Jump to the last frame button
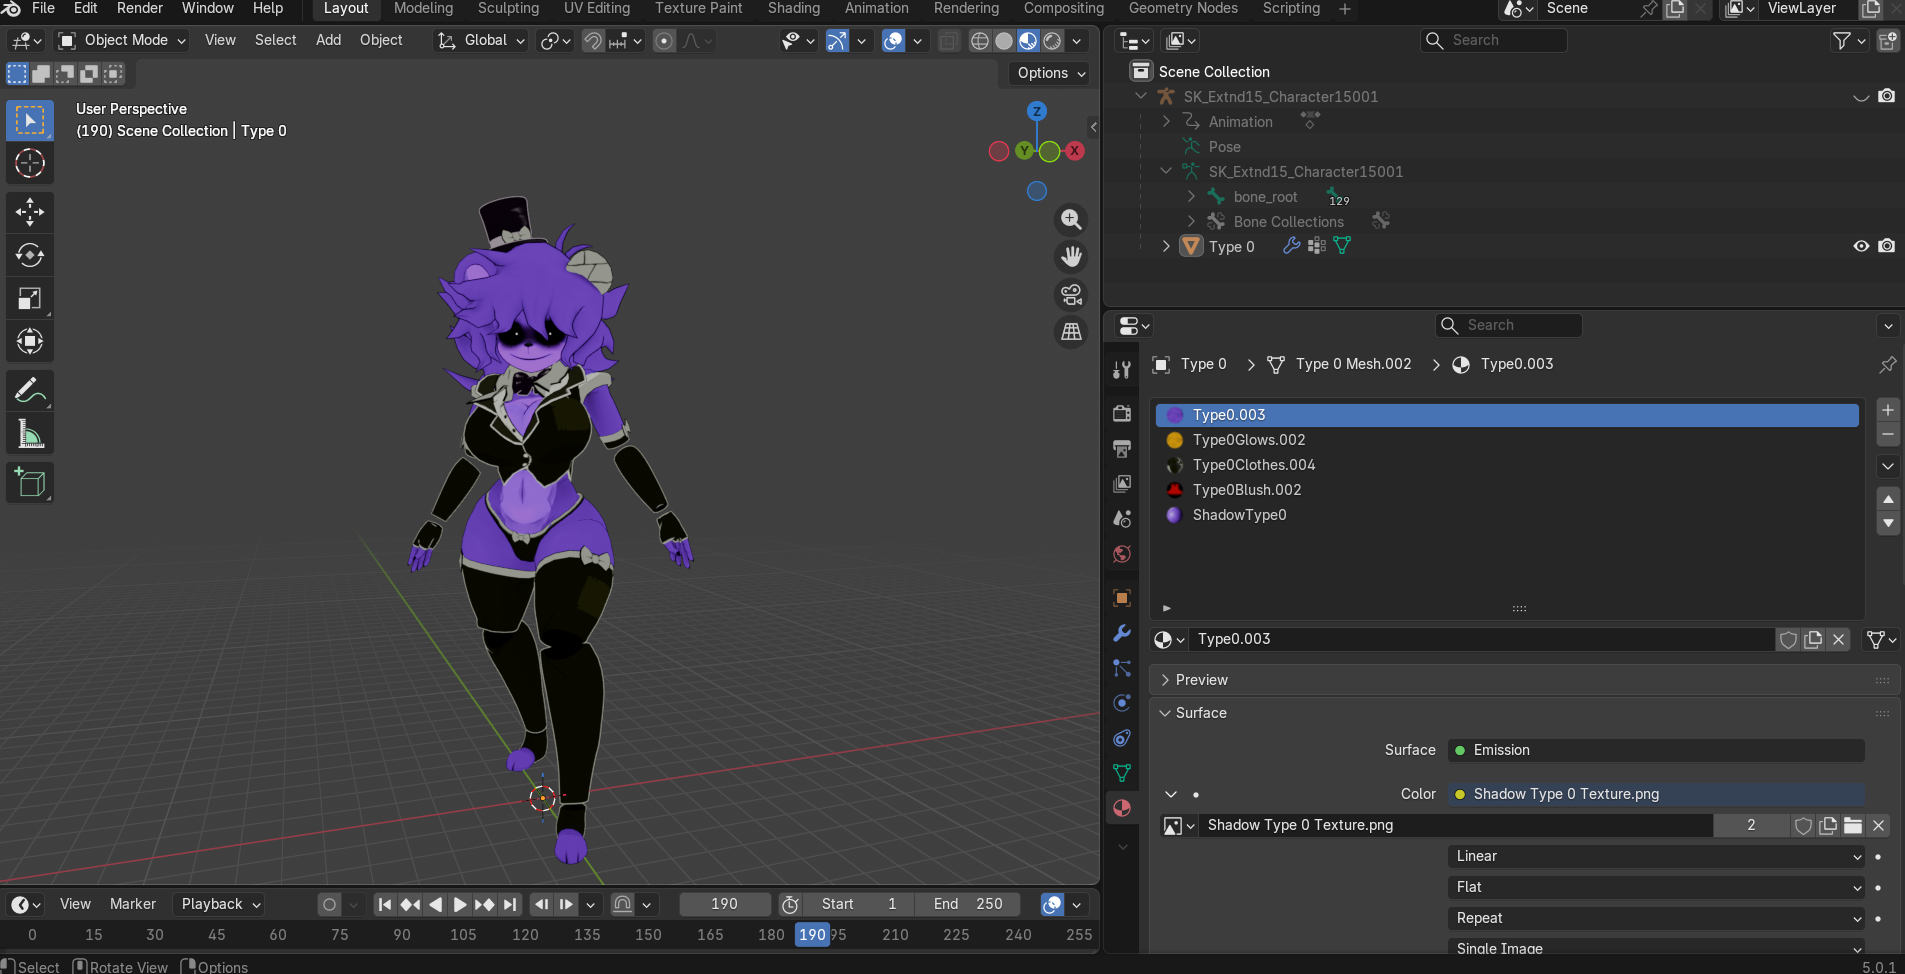 point(510,905)
